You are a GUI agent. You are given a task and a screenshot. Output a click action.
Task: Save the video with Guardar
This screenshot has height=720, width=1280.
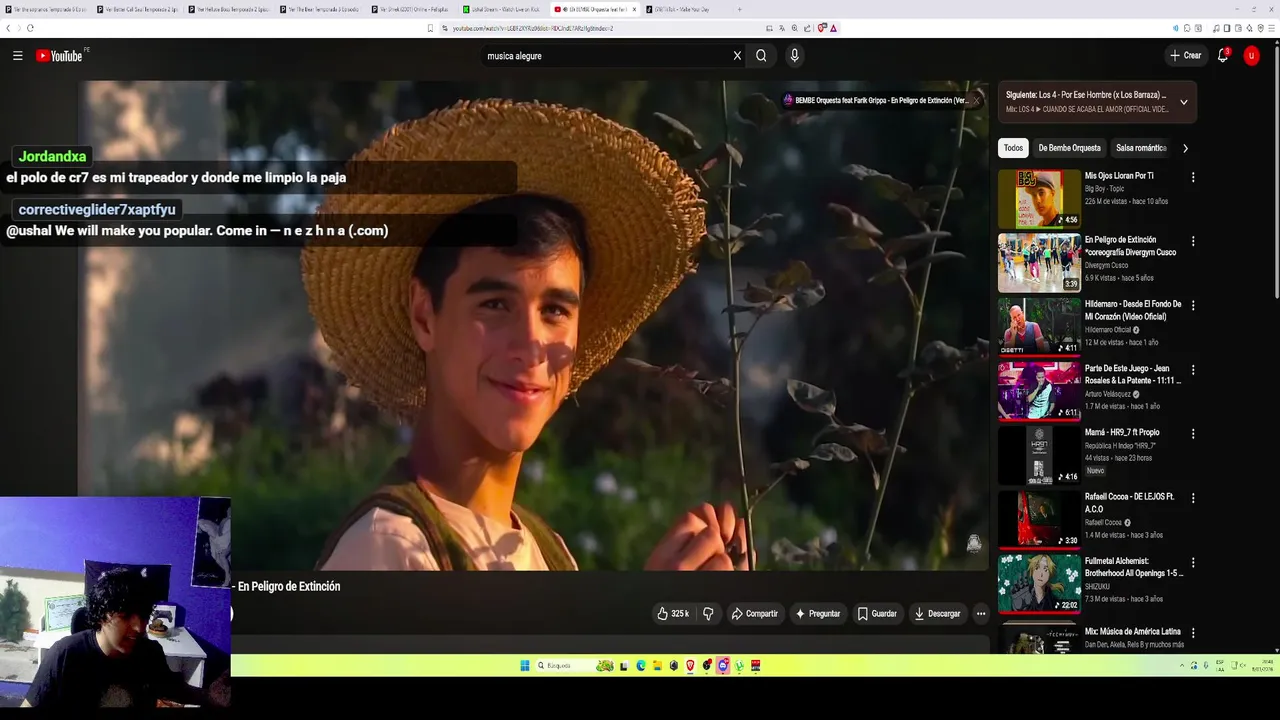point(877,614)
